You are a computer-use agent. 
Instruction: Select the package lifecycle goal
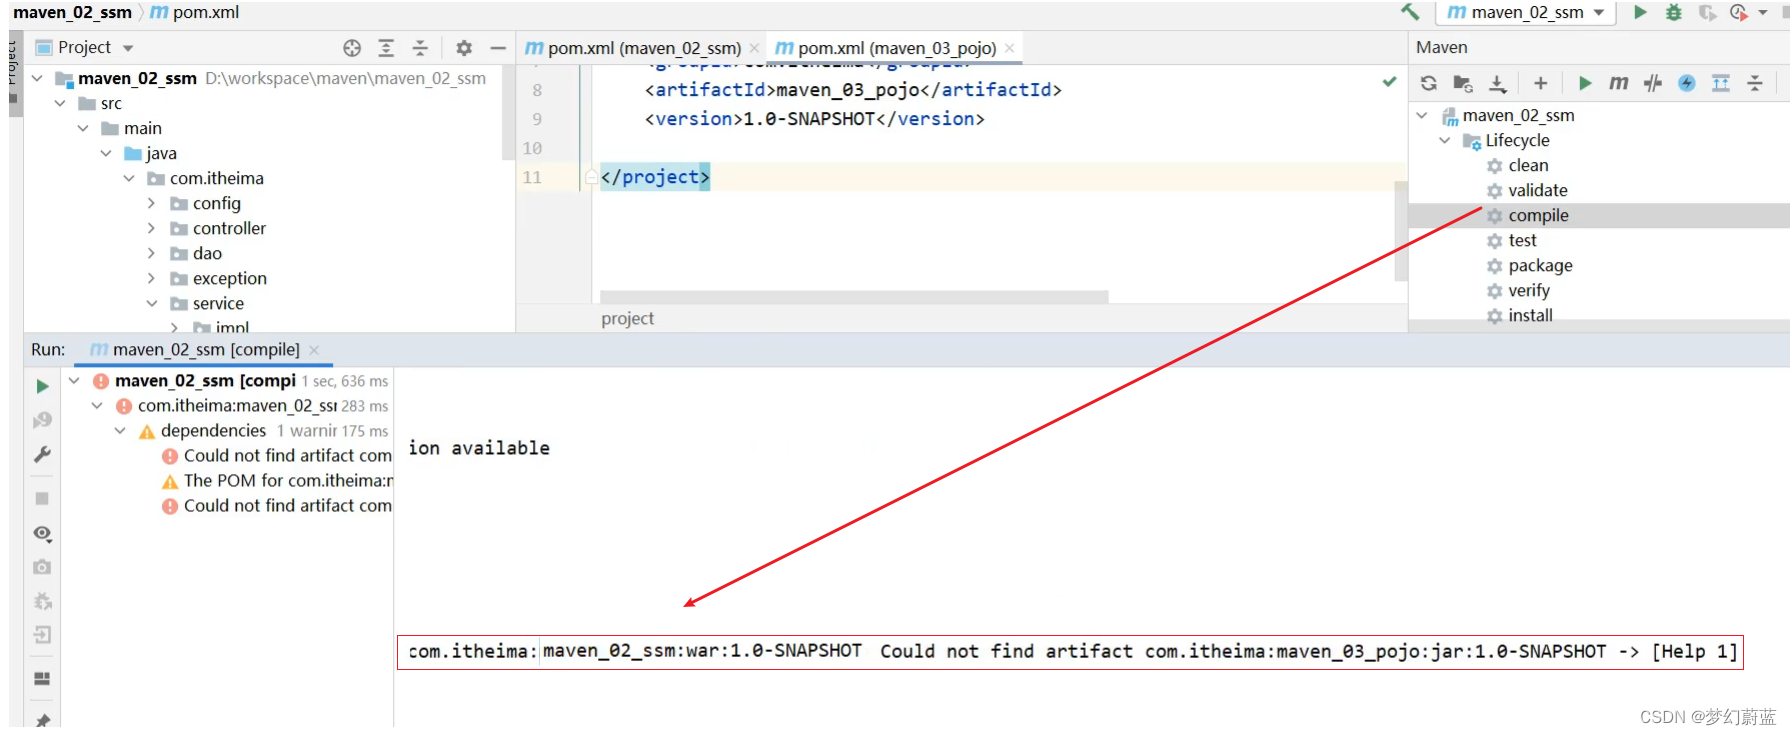(1540, 265)
